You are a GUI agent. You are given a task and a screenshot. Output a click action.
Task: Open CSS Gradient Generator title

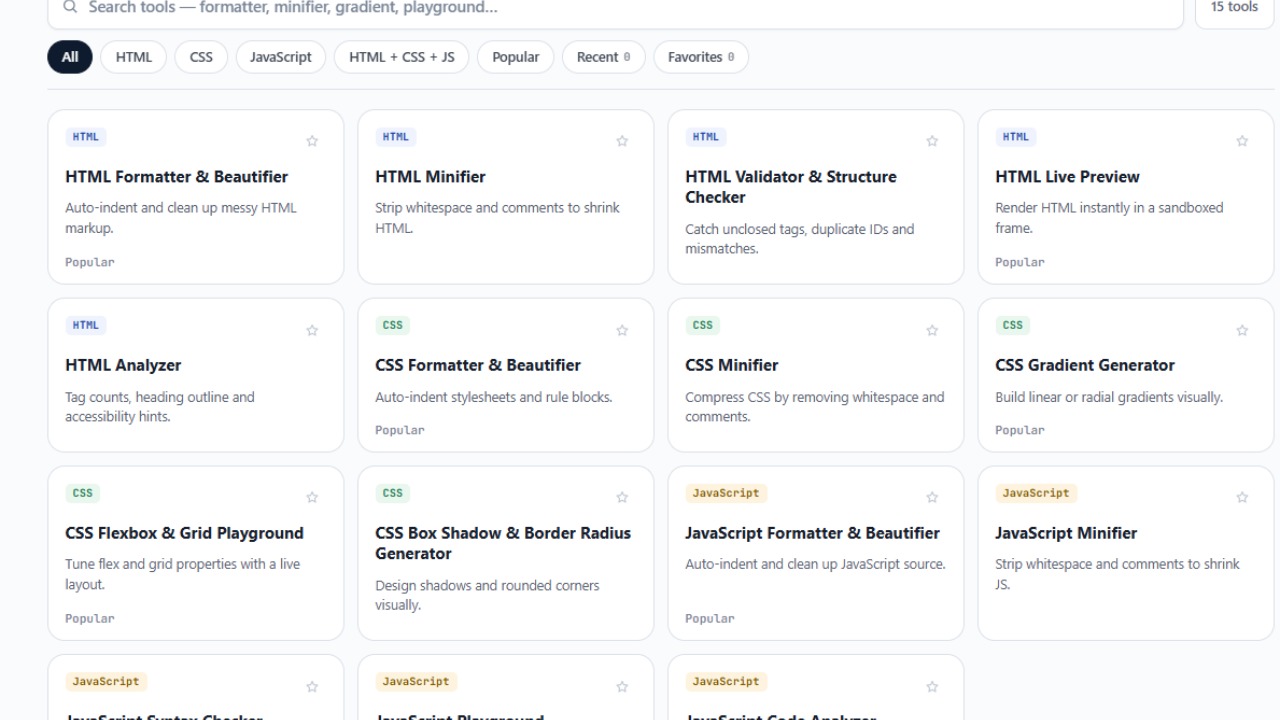1085,366
